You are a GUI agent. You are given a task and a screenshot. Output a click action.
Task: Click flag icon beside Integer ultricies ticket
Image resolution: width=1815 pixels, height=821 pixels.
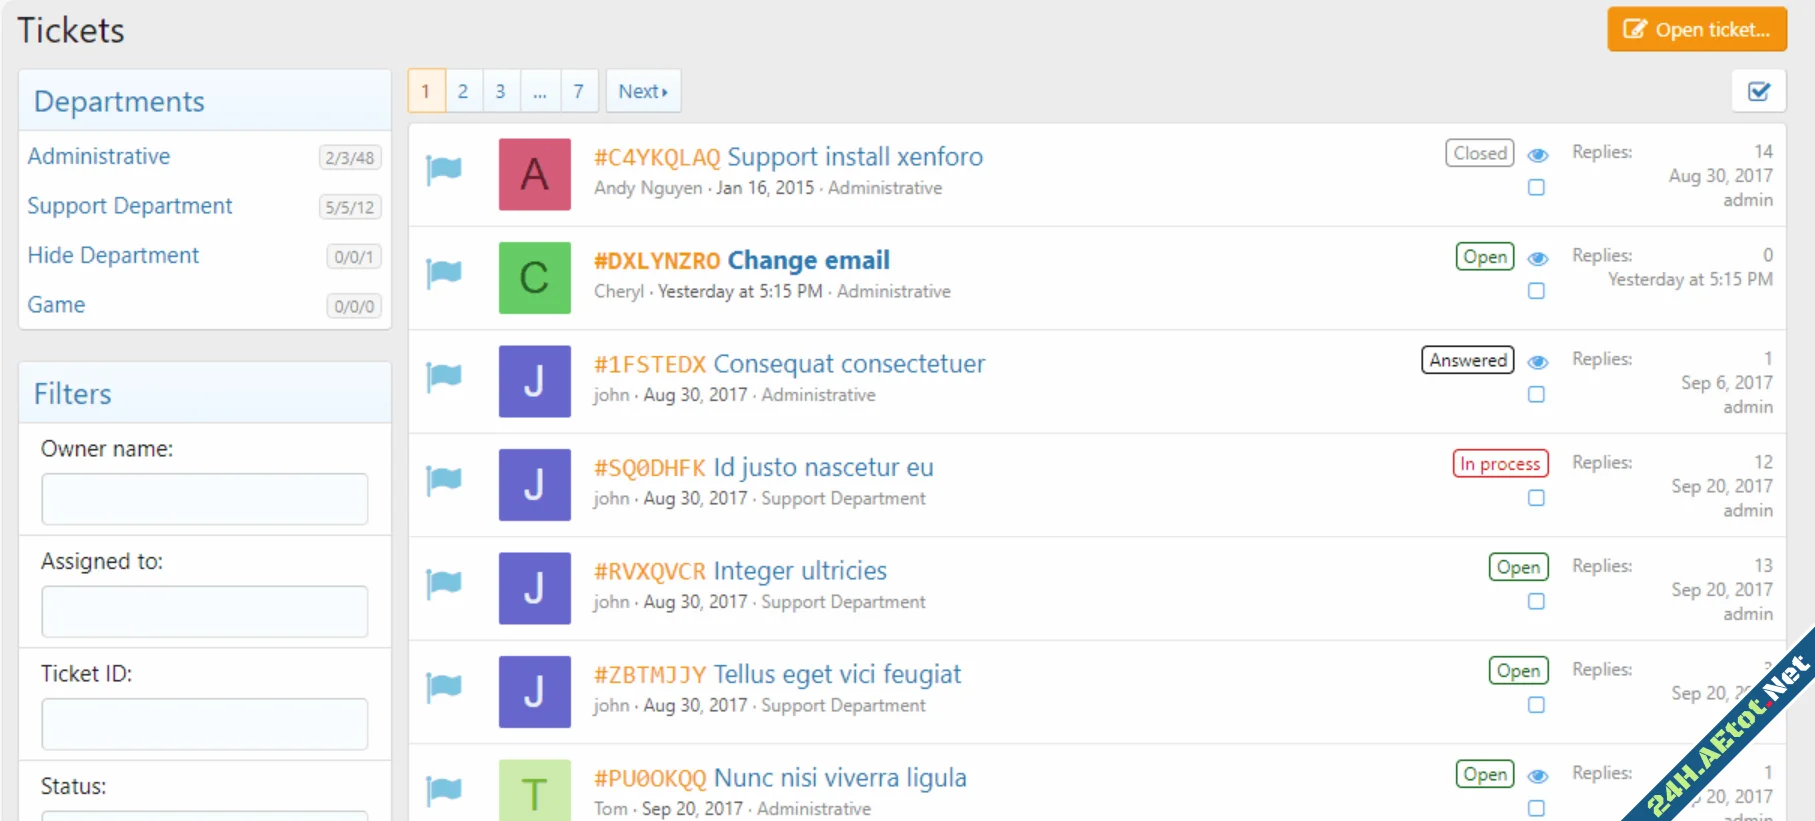click(x=444, y=583)
